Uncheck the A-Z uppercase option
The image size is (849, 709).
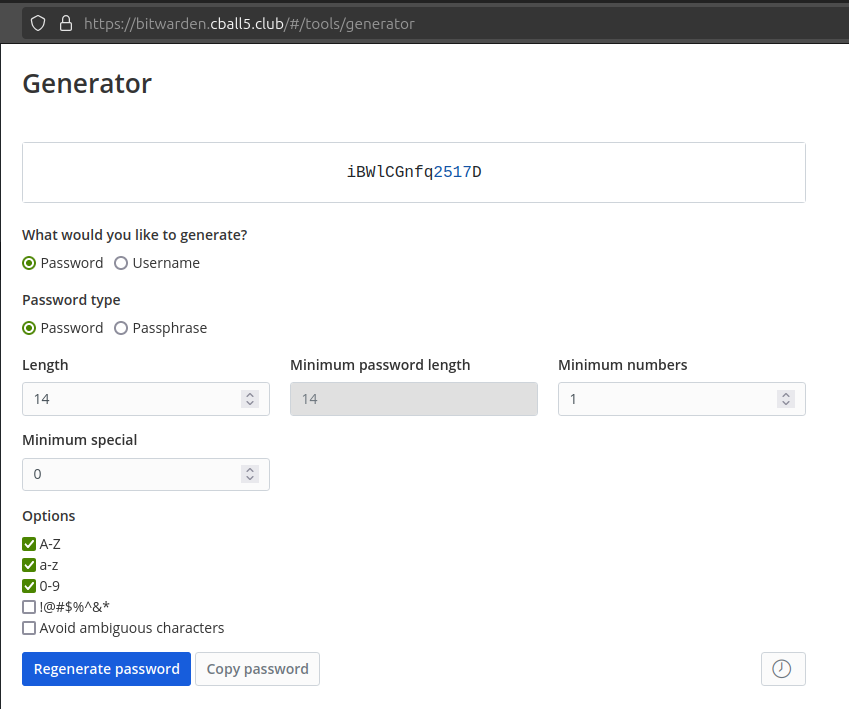coord(29,544)
